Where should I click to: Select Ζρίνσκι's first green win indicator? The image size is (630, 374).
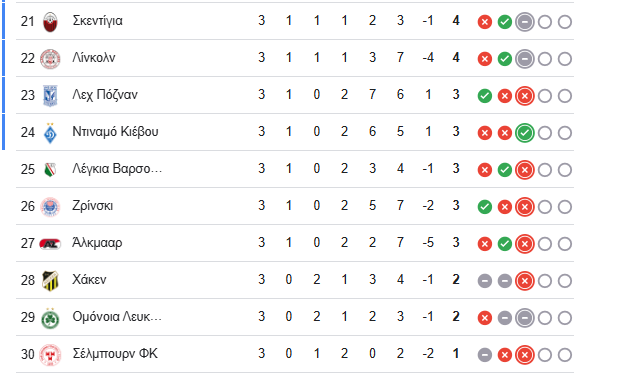(x=485, y=207)
